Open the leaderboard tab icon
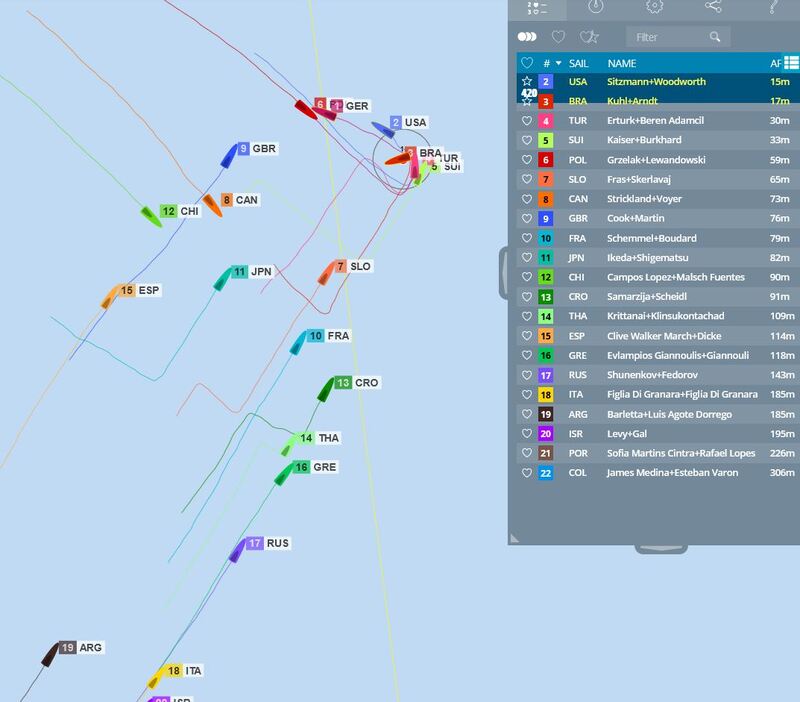The image size is (800, 702). 537,6
